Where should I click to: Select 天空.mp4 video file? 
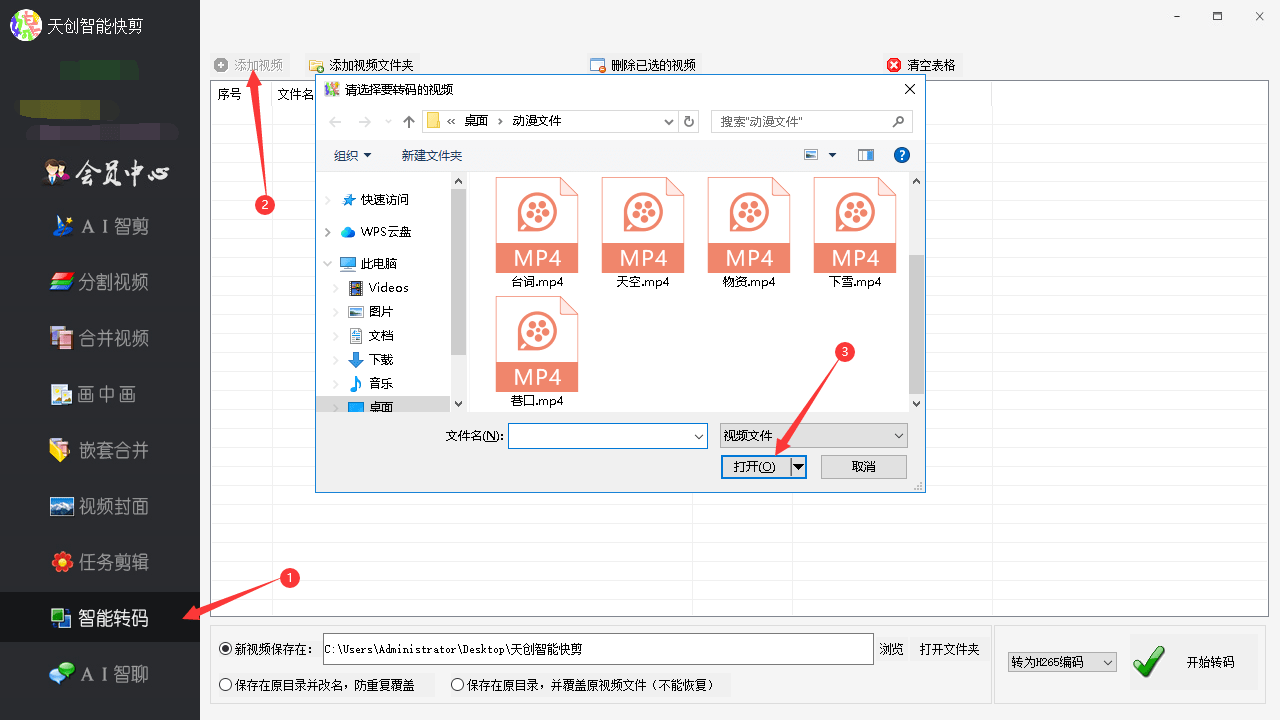point(643,233)
